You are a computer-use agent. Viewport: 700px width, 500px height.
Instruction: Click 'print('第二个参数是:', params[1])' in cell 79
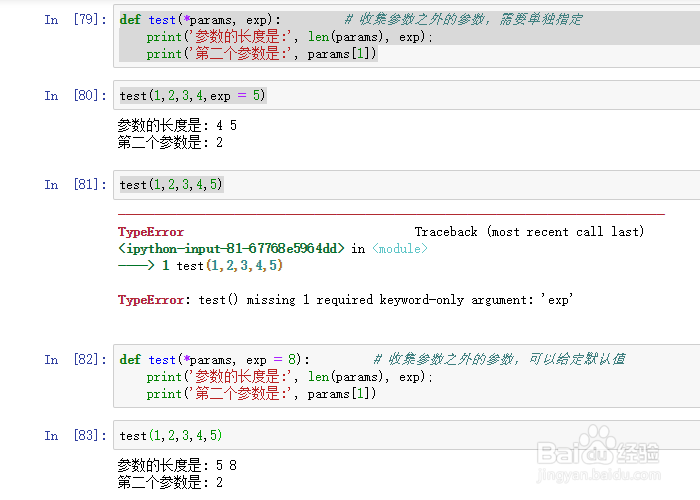tap(262, 54)
